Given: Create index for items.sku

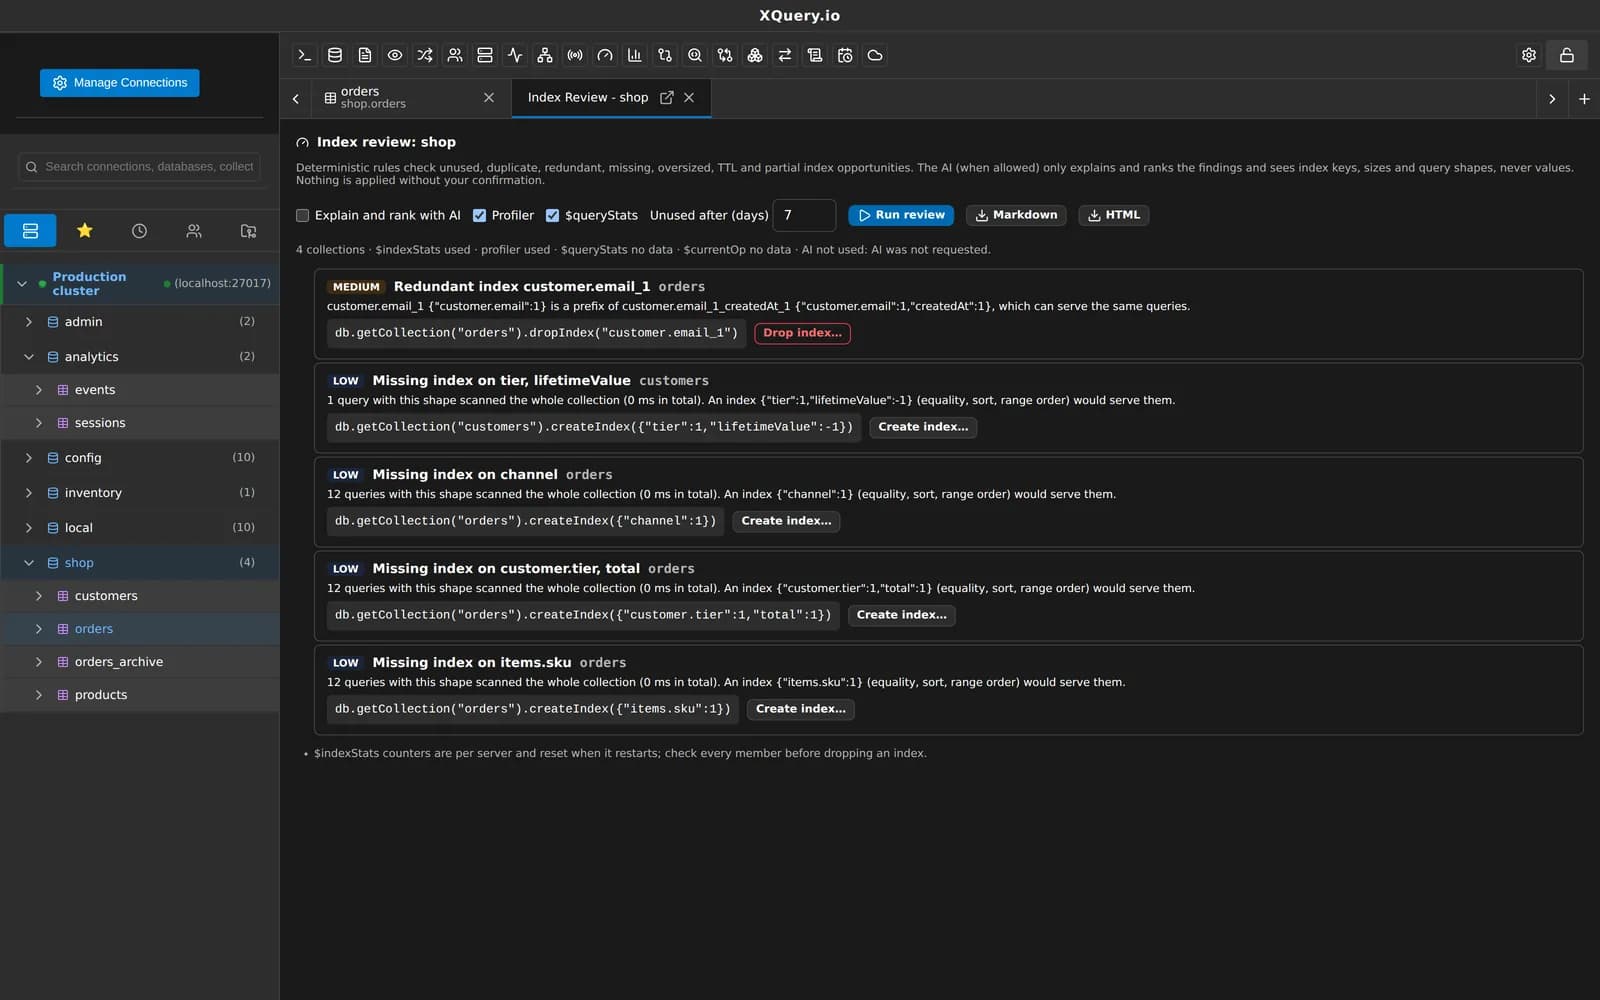Looking at the screenshot, I should pyautogui.click(x=801, y=709).
